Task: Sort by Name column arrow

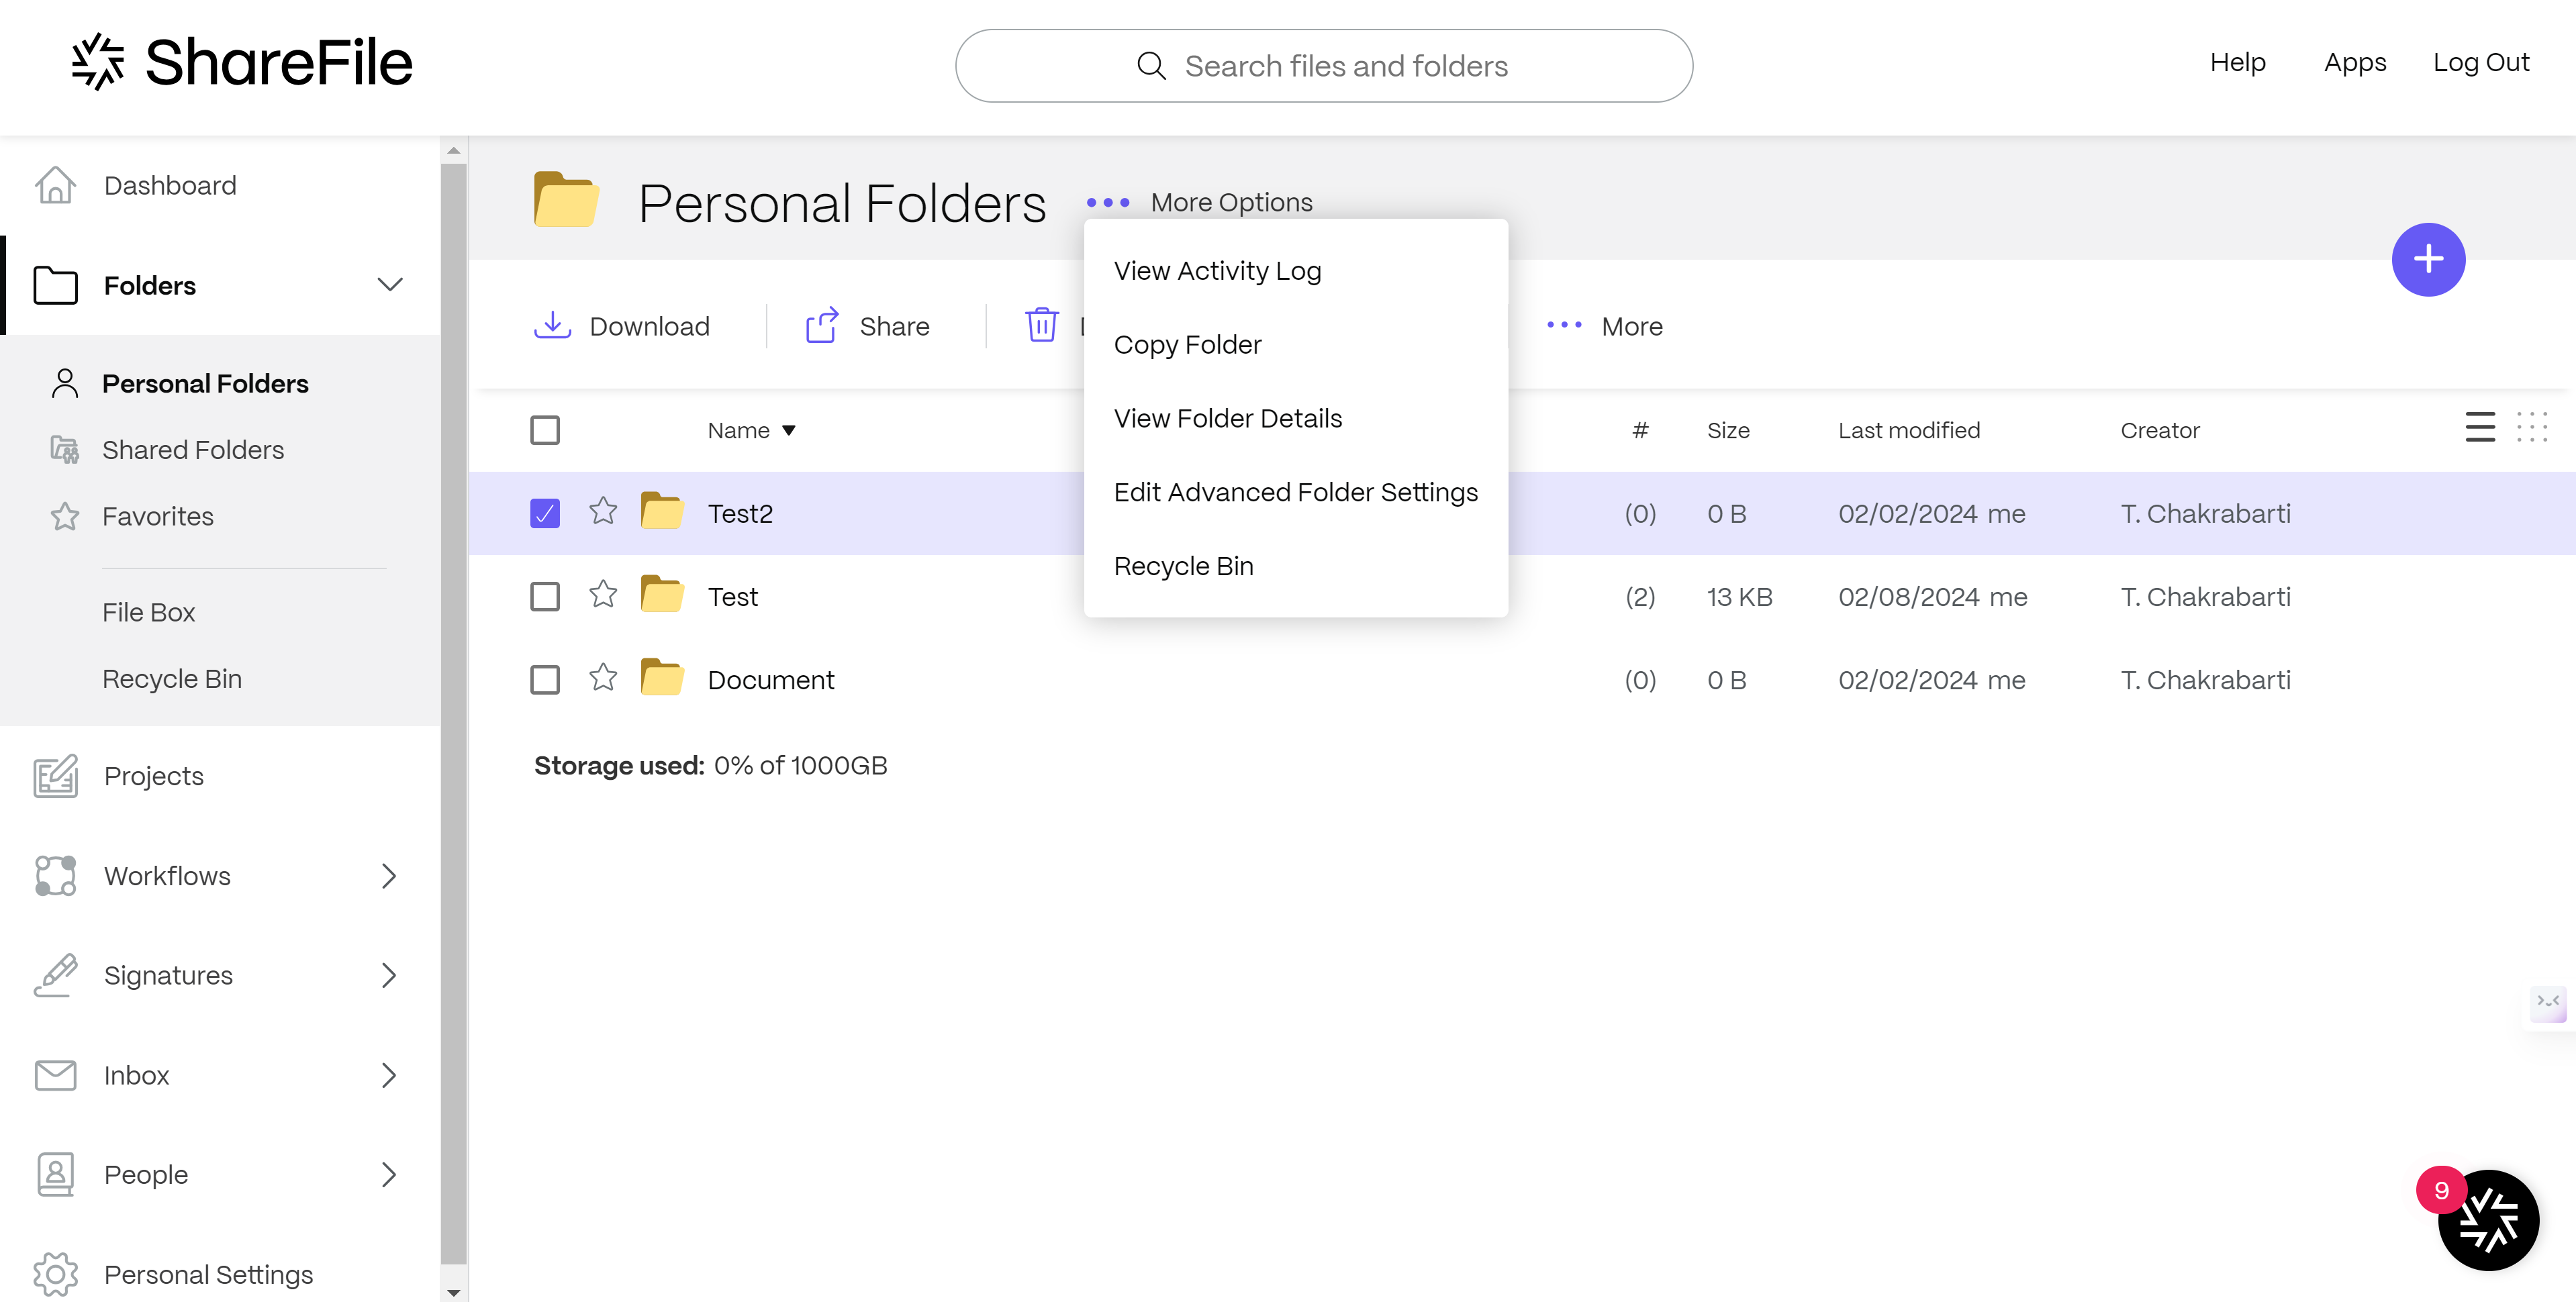Action: click(789, 431)
